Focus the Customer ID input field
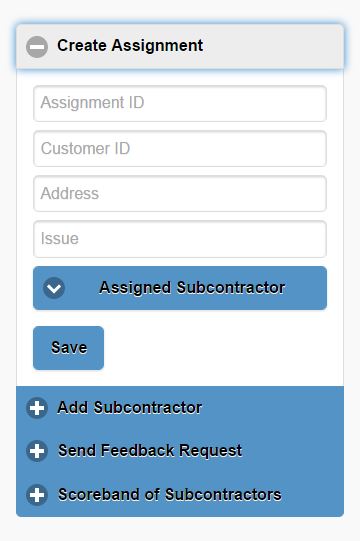 180,149
